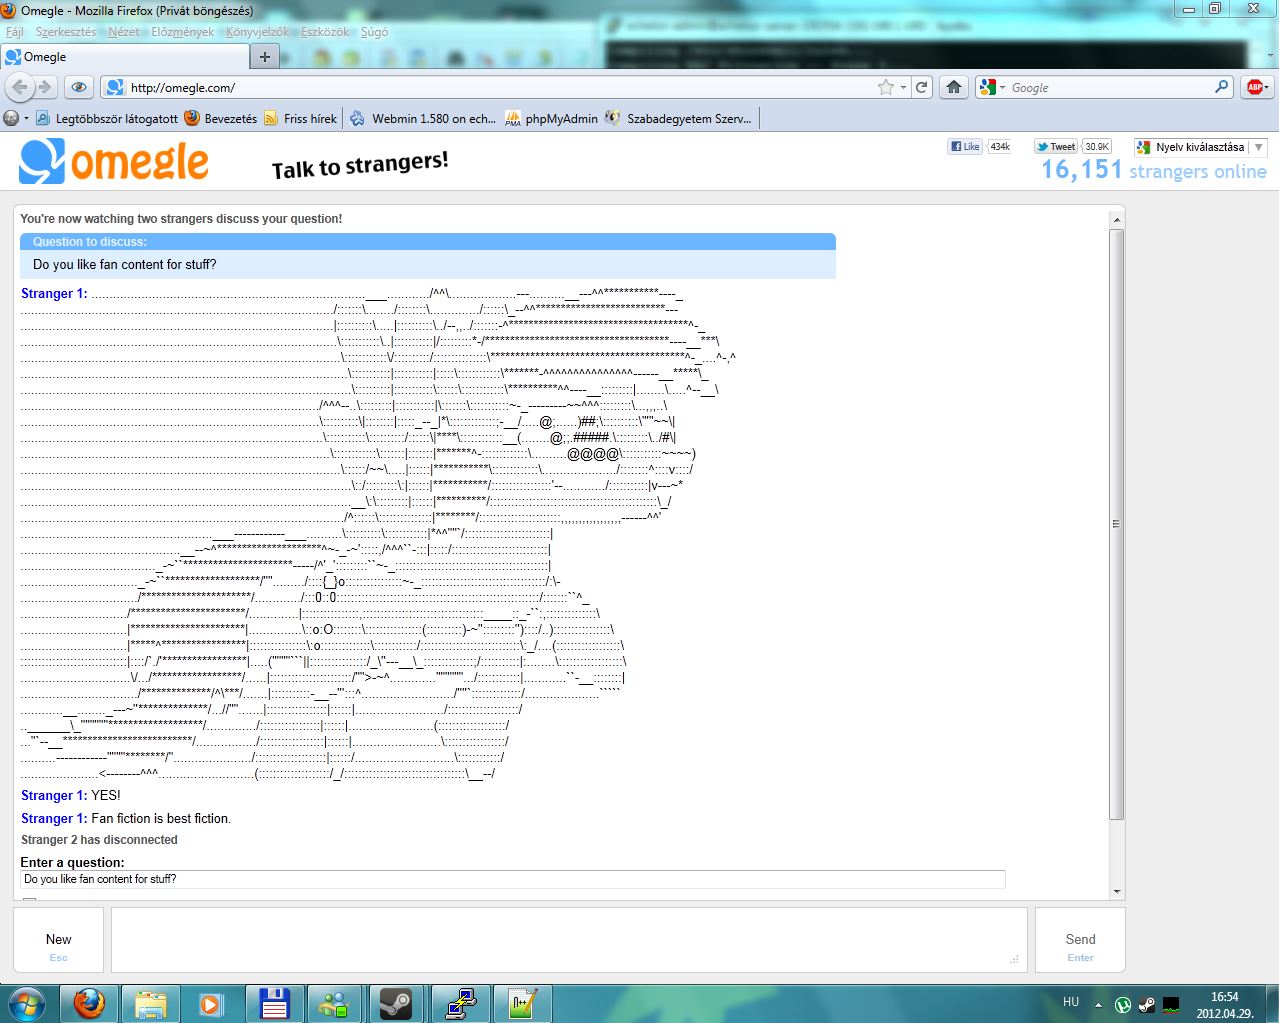Launch Firefox from the taskbar
Viewport: 1279px width, 1023px height.
click(x=90, y=1003)
